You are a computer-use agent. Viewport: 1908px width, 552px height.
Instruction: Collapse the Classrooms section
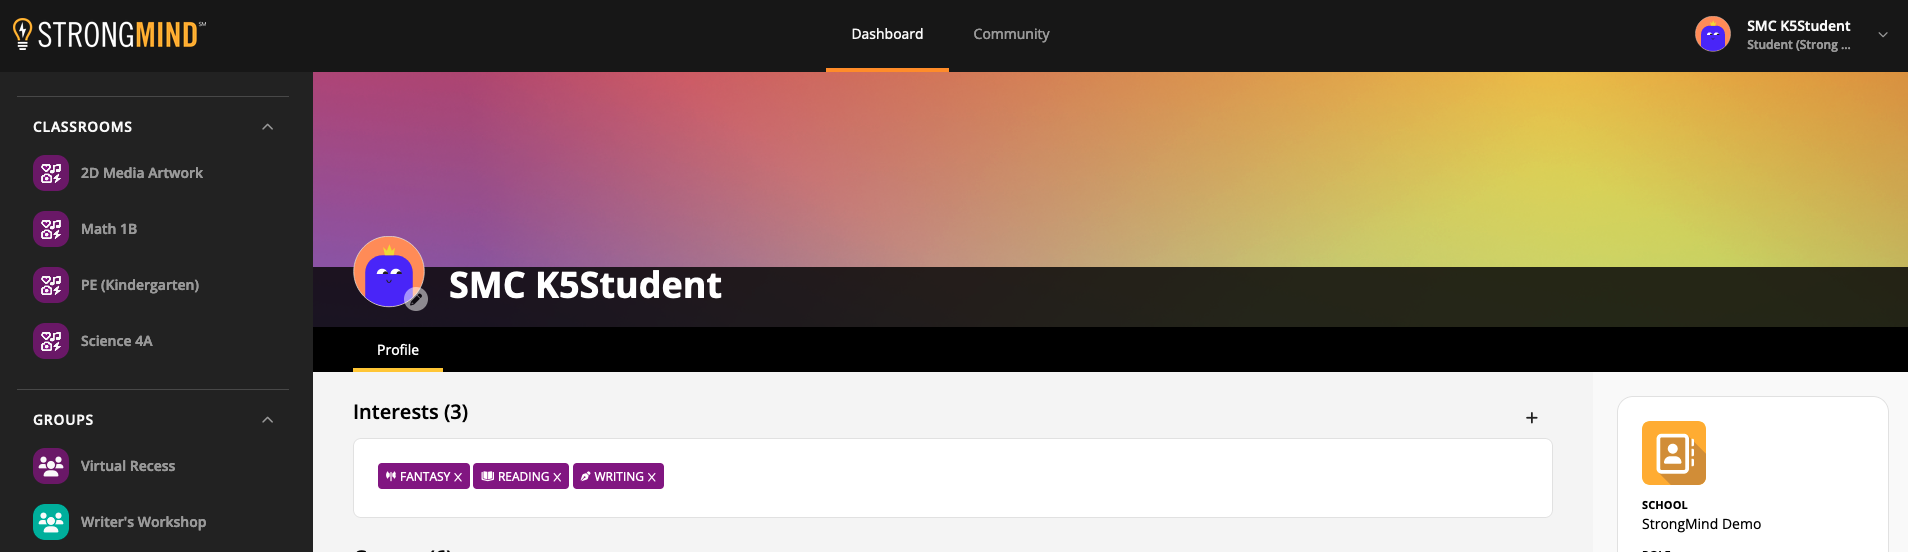267,127
